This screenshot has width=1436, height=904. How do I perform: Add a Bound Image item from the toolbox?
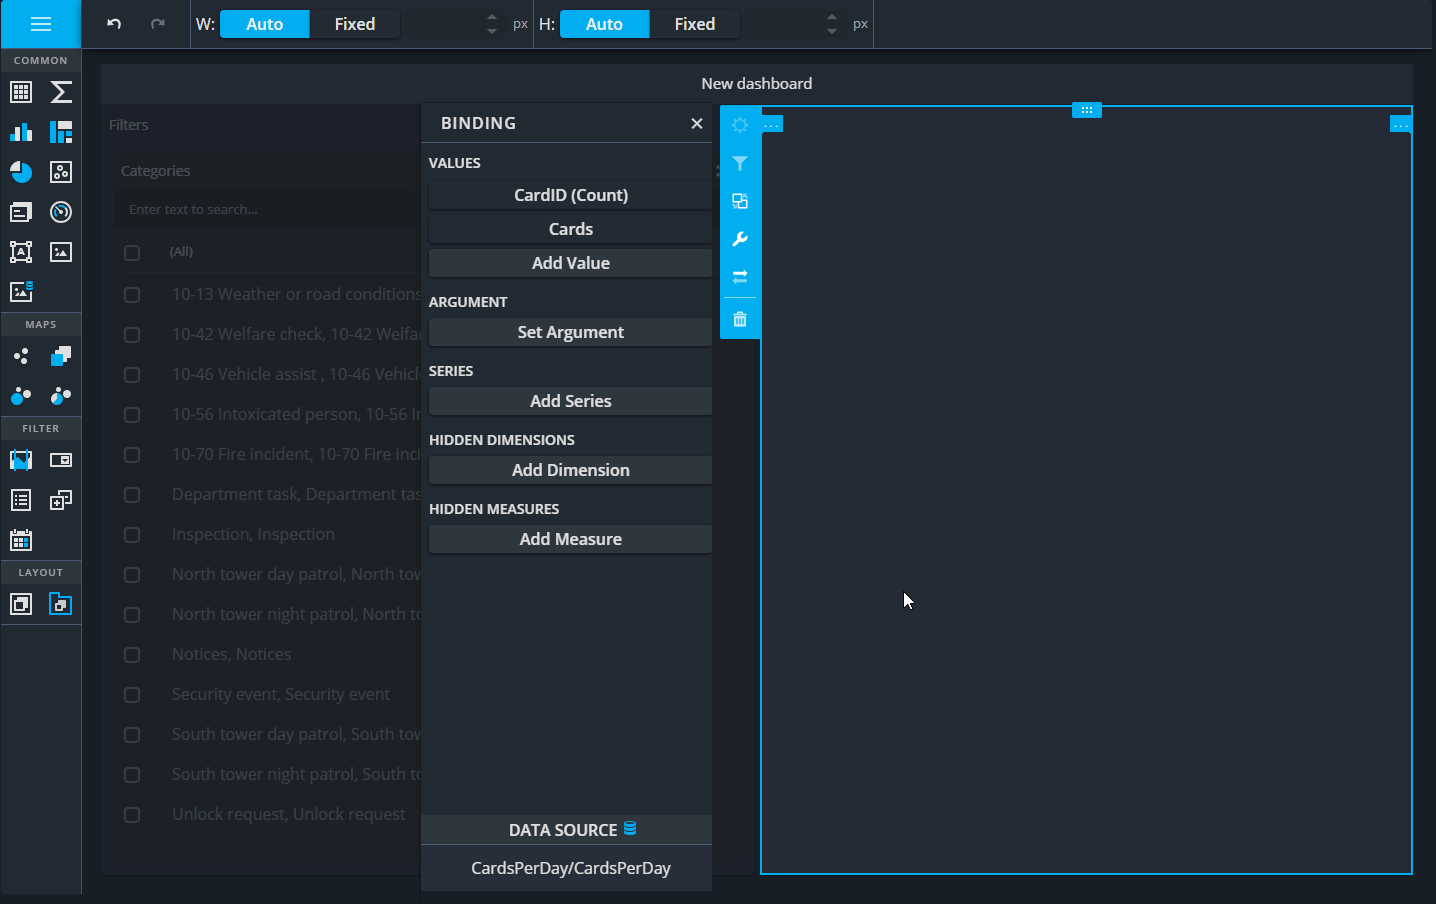21,292
